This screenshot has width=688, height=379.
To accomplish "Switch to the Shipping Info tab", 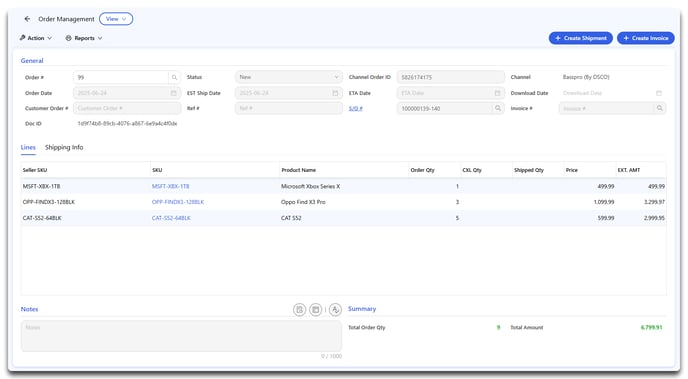I will point(64,147).
